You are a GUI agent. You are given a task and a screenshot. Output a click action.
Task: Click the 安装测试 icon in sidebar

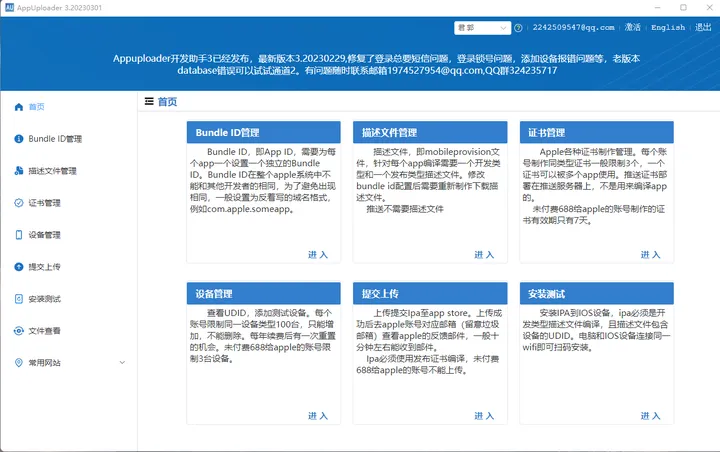pyautogui.click(x=19, y=299)
